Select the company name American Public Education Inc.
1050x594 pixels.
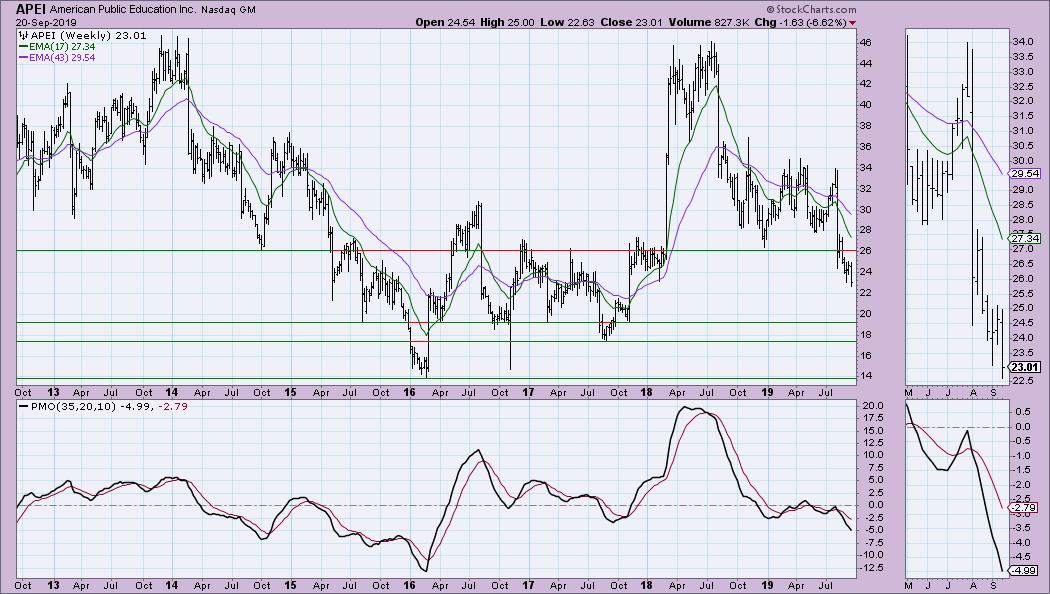tap(123, 10)
